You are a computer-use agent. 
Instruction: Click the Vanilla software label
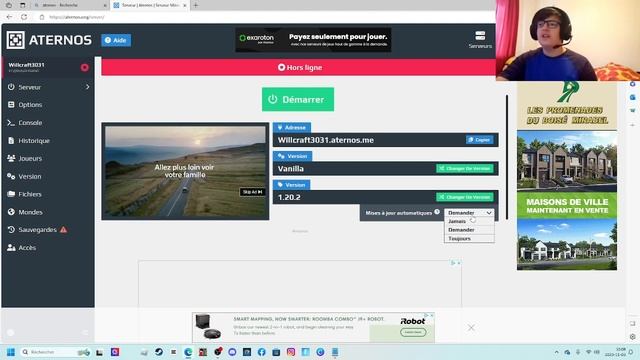291,169
